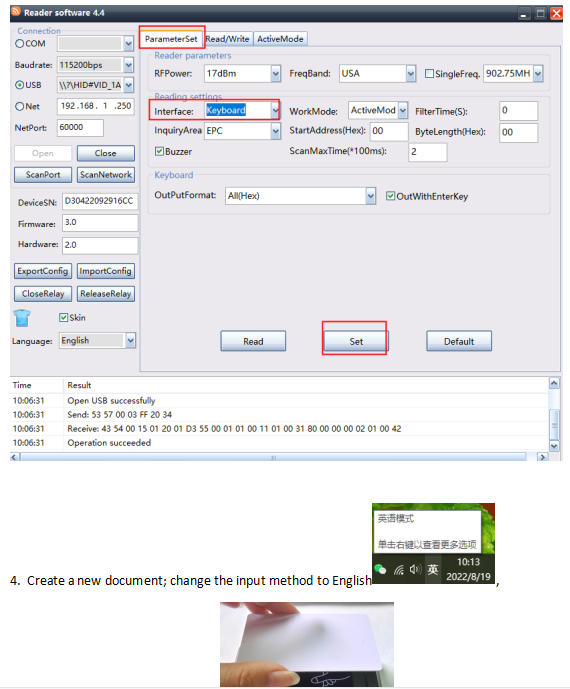The image size is (570, 689).
Task: Click the Set button
Action: 356,341
